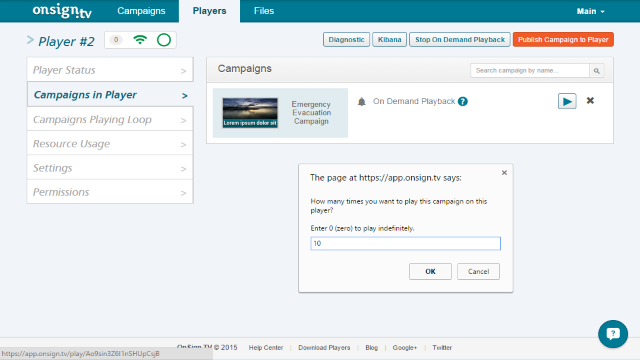Click the breadcrumb arrow before Player #2
The height and width of the screenshot is (360, 640).
coord(30,40)
